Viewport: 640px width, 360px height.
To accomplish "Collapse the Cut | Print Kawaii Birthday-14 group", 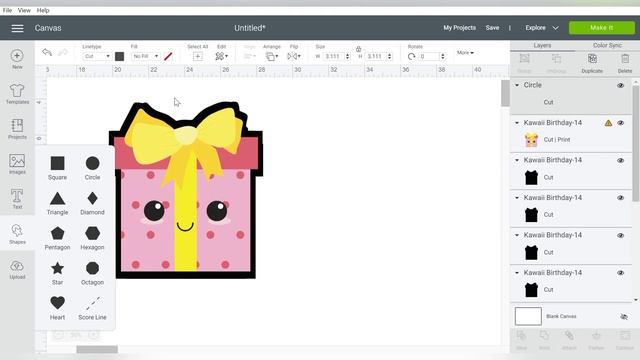I will (517, 123).
